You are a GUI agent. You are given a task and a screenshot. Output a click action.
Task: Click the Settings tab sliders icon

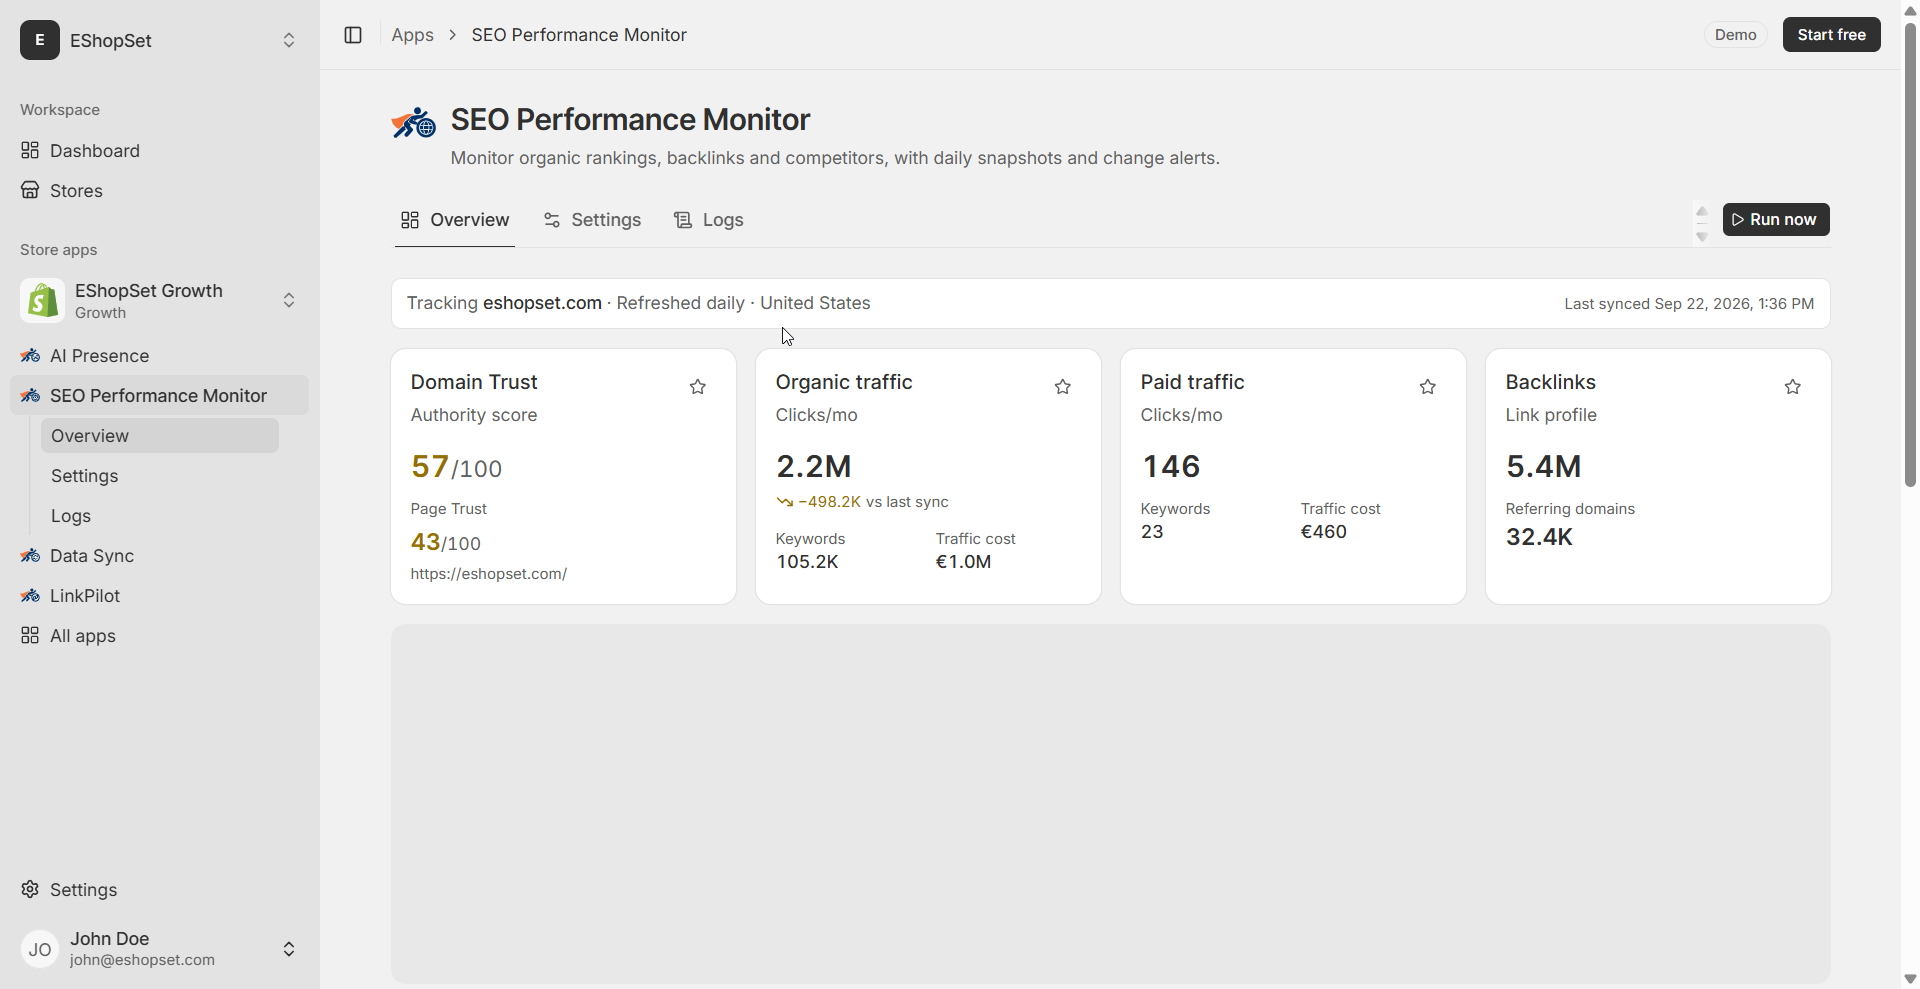click(x=552, y=220)
